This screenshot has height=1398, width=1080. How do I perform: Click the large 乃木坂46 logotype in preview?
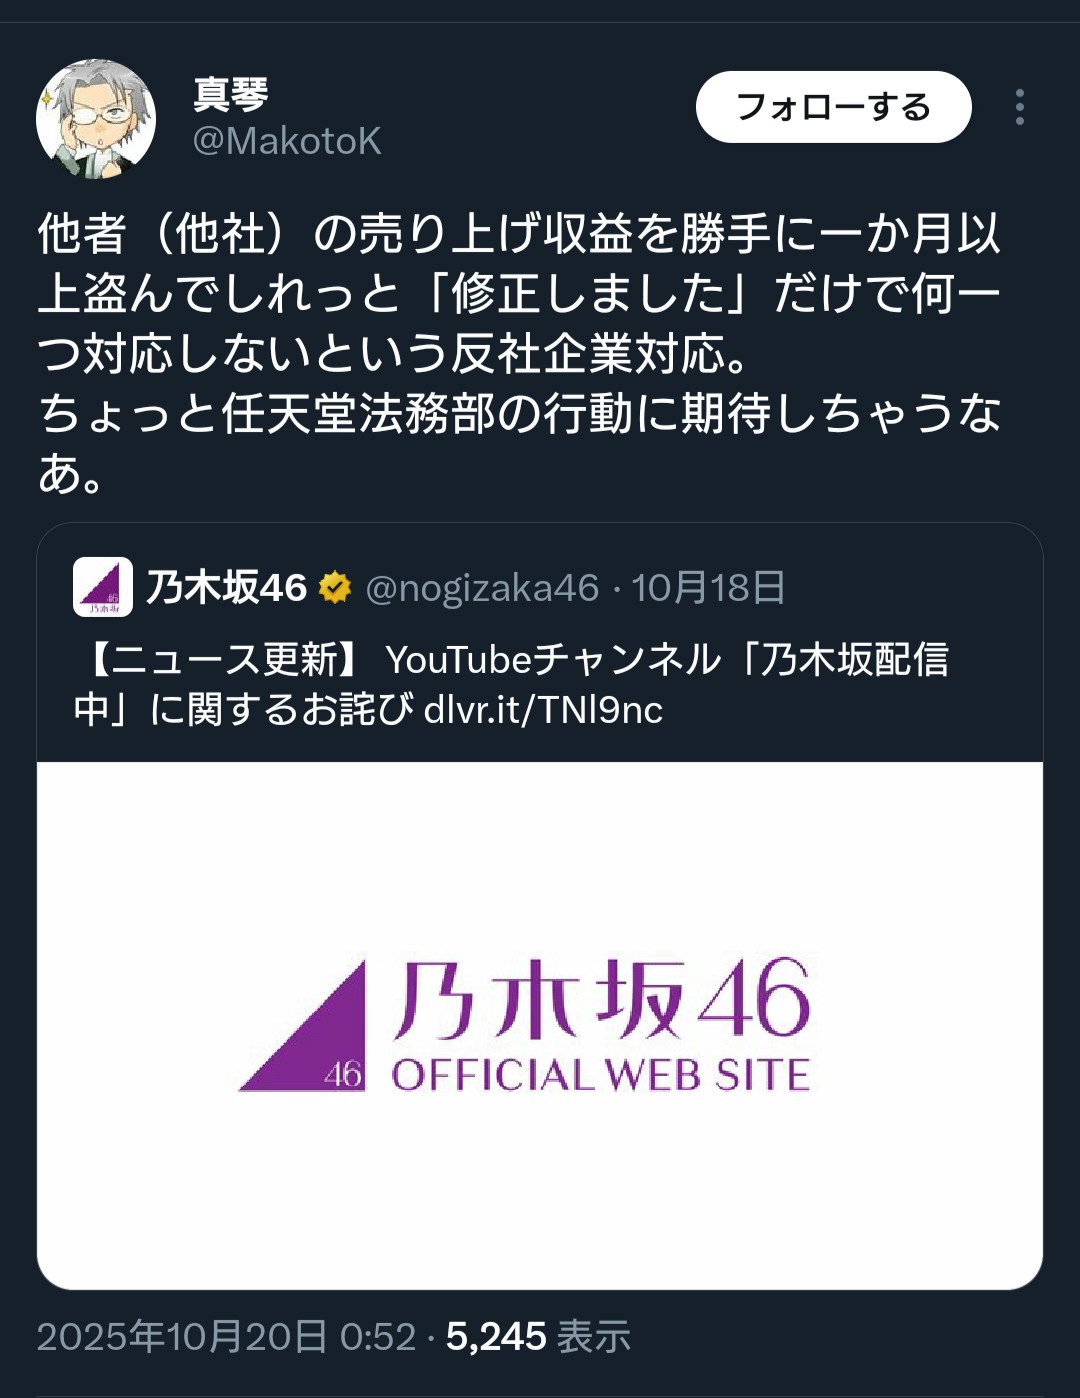[x=601, y=999]
